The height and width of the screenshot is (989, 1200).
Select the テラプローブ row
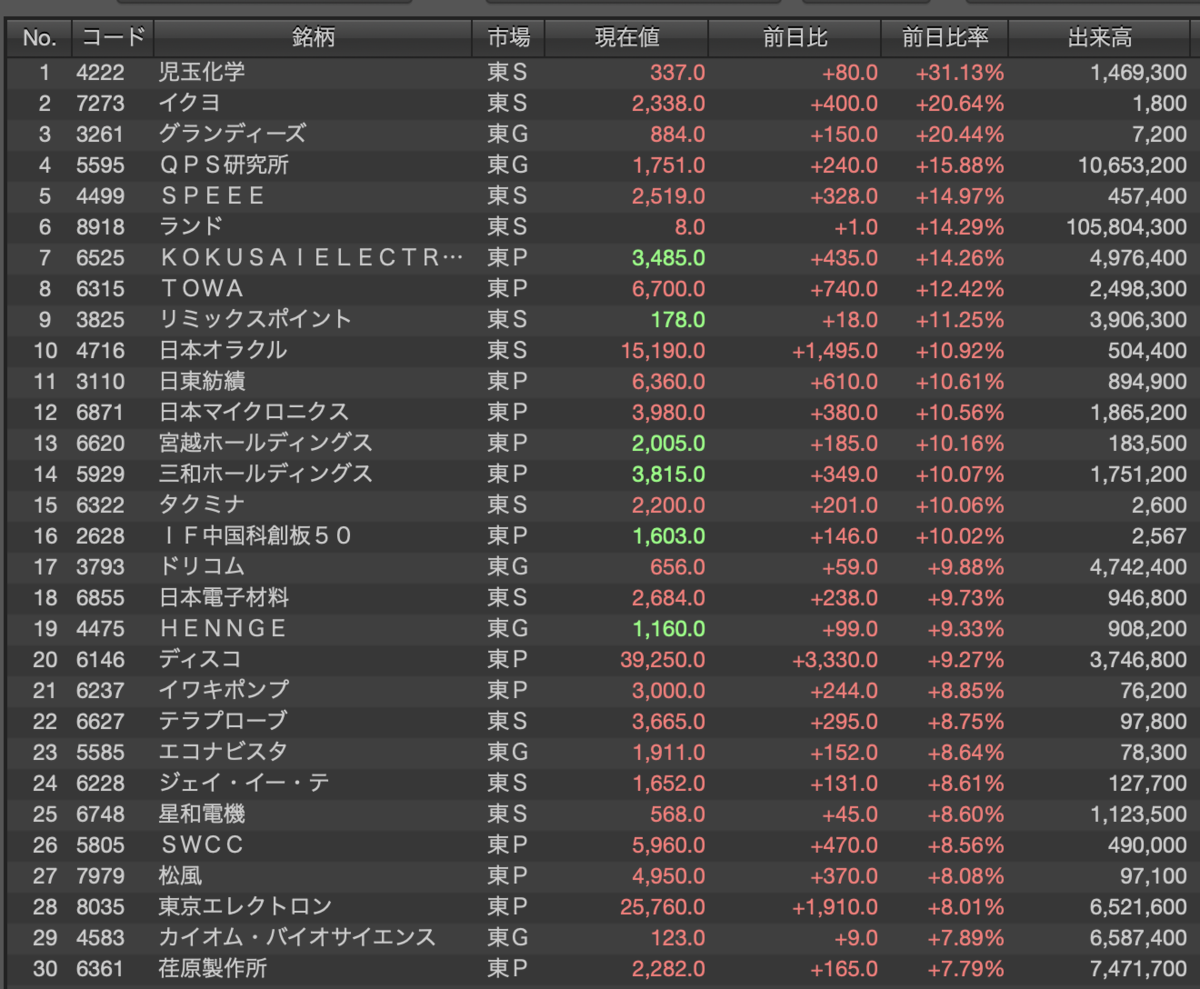click(600, 722)
